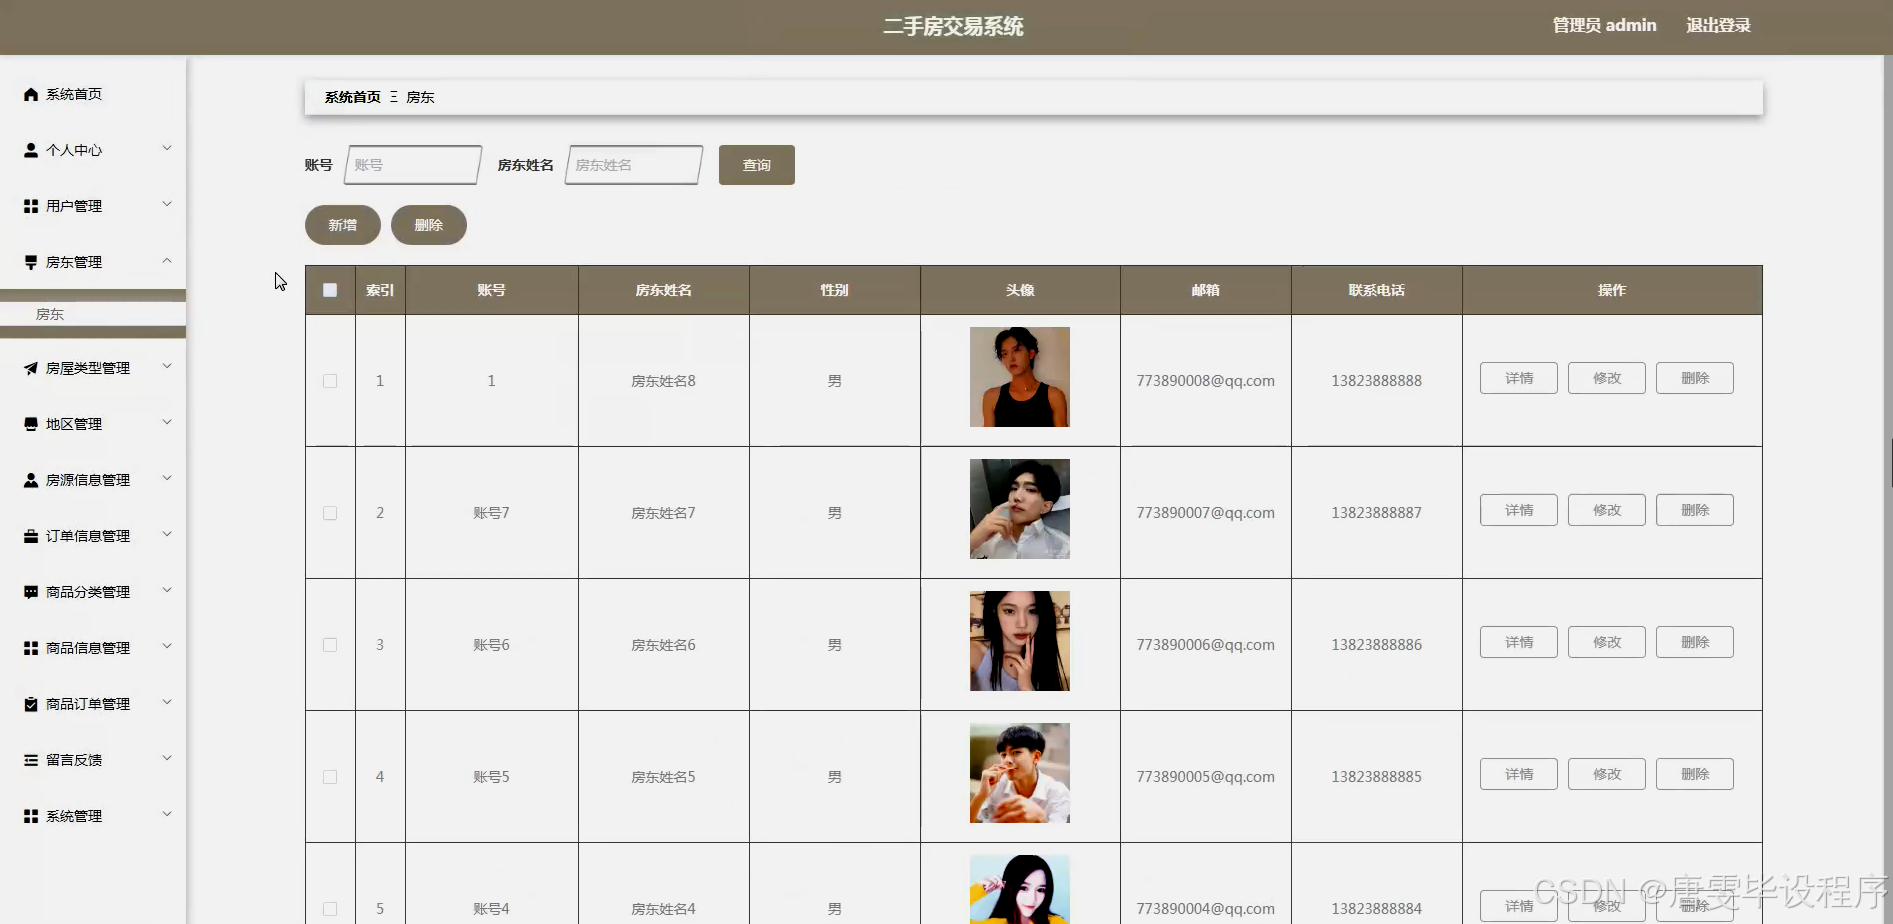Click phone number 13823888885

coord(1376,777)
